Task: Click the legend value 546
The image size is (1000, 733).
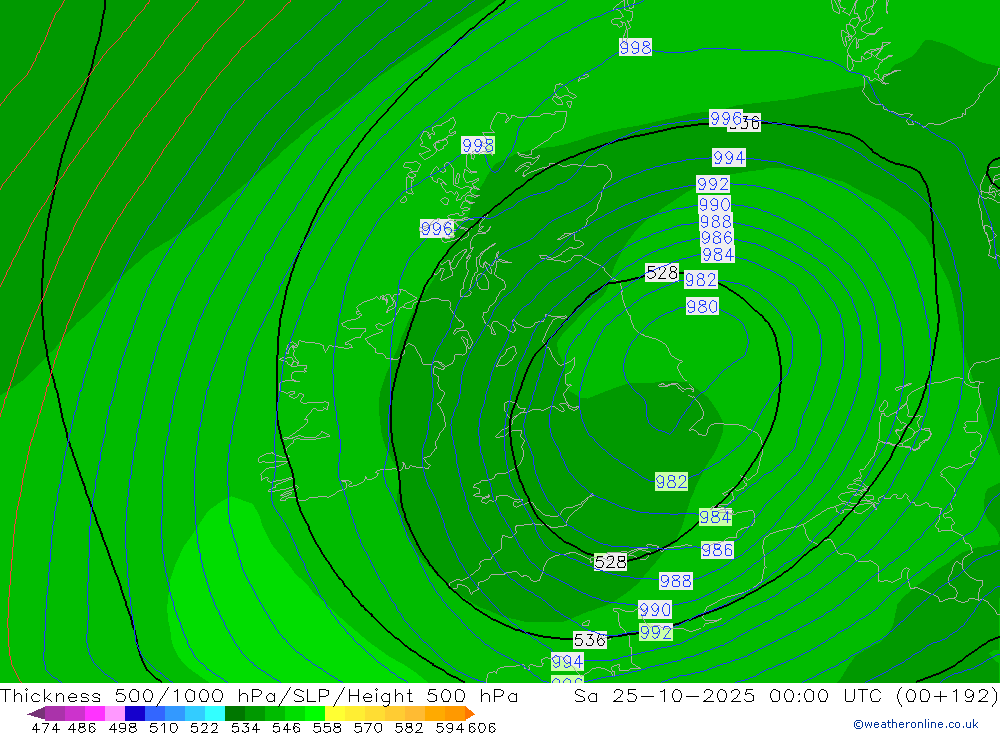Action: [x=286, y=727]
